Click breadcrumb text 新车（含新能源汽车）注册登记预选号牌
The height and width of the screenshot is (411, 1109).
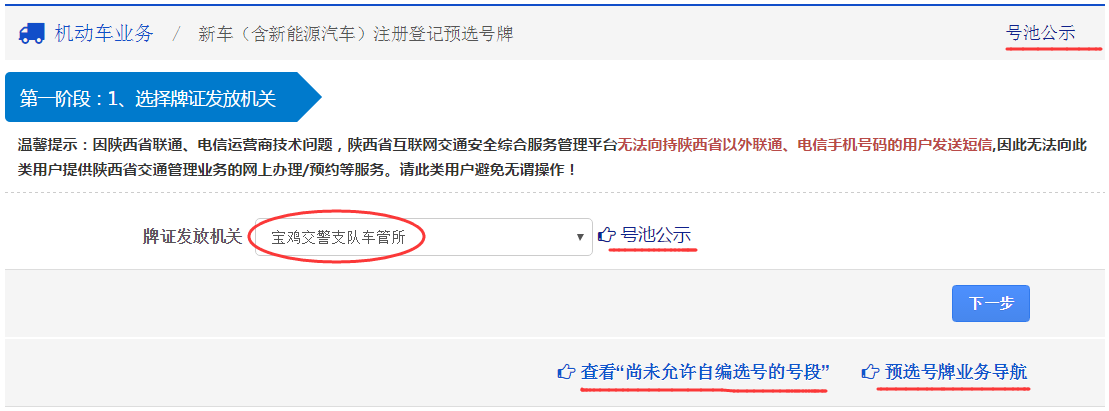point(356,34)
